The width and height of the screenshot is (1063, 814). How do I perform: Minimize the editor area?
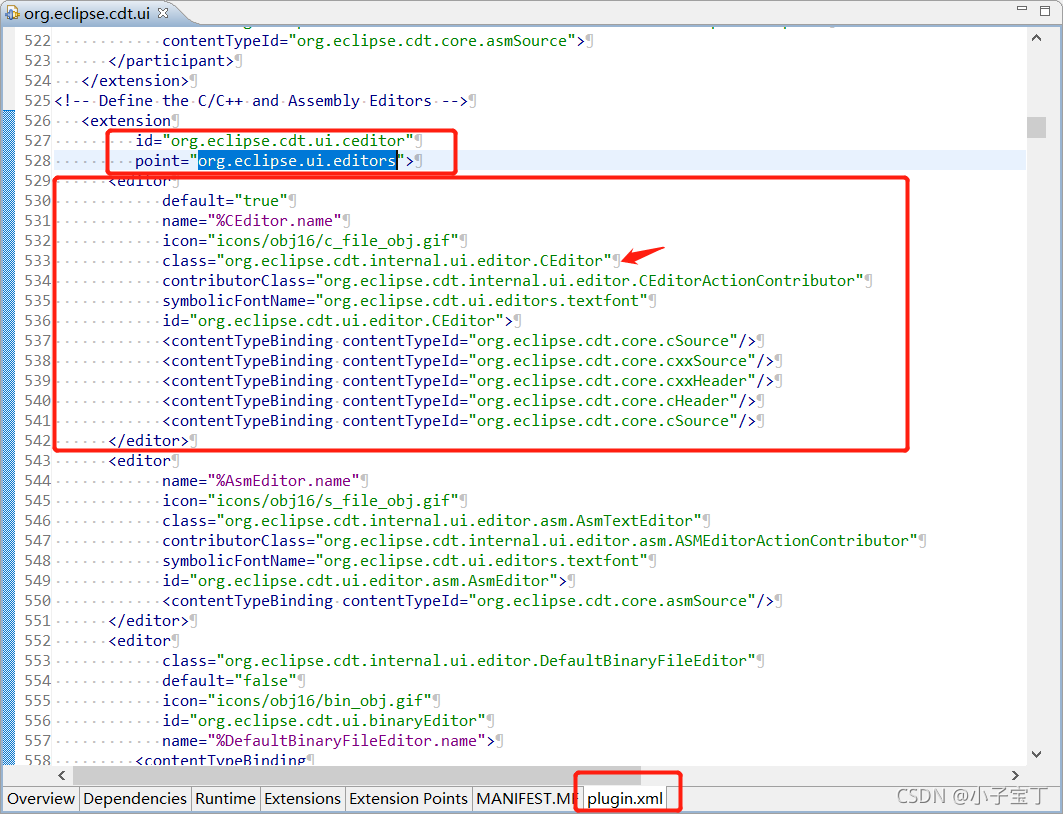1022,9
